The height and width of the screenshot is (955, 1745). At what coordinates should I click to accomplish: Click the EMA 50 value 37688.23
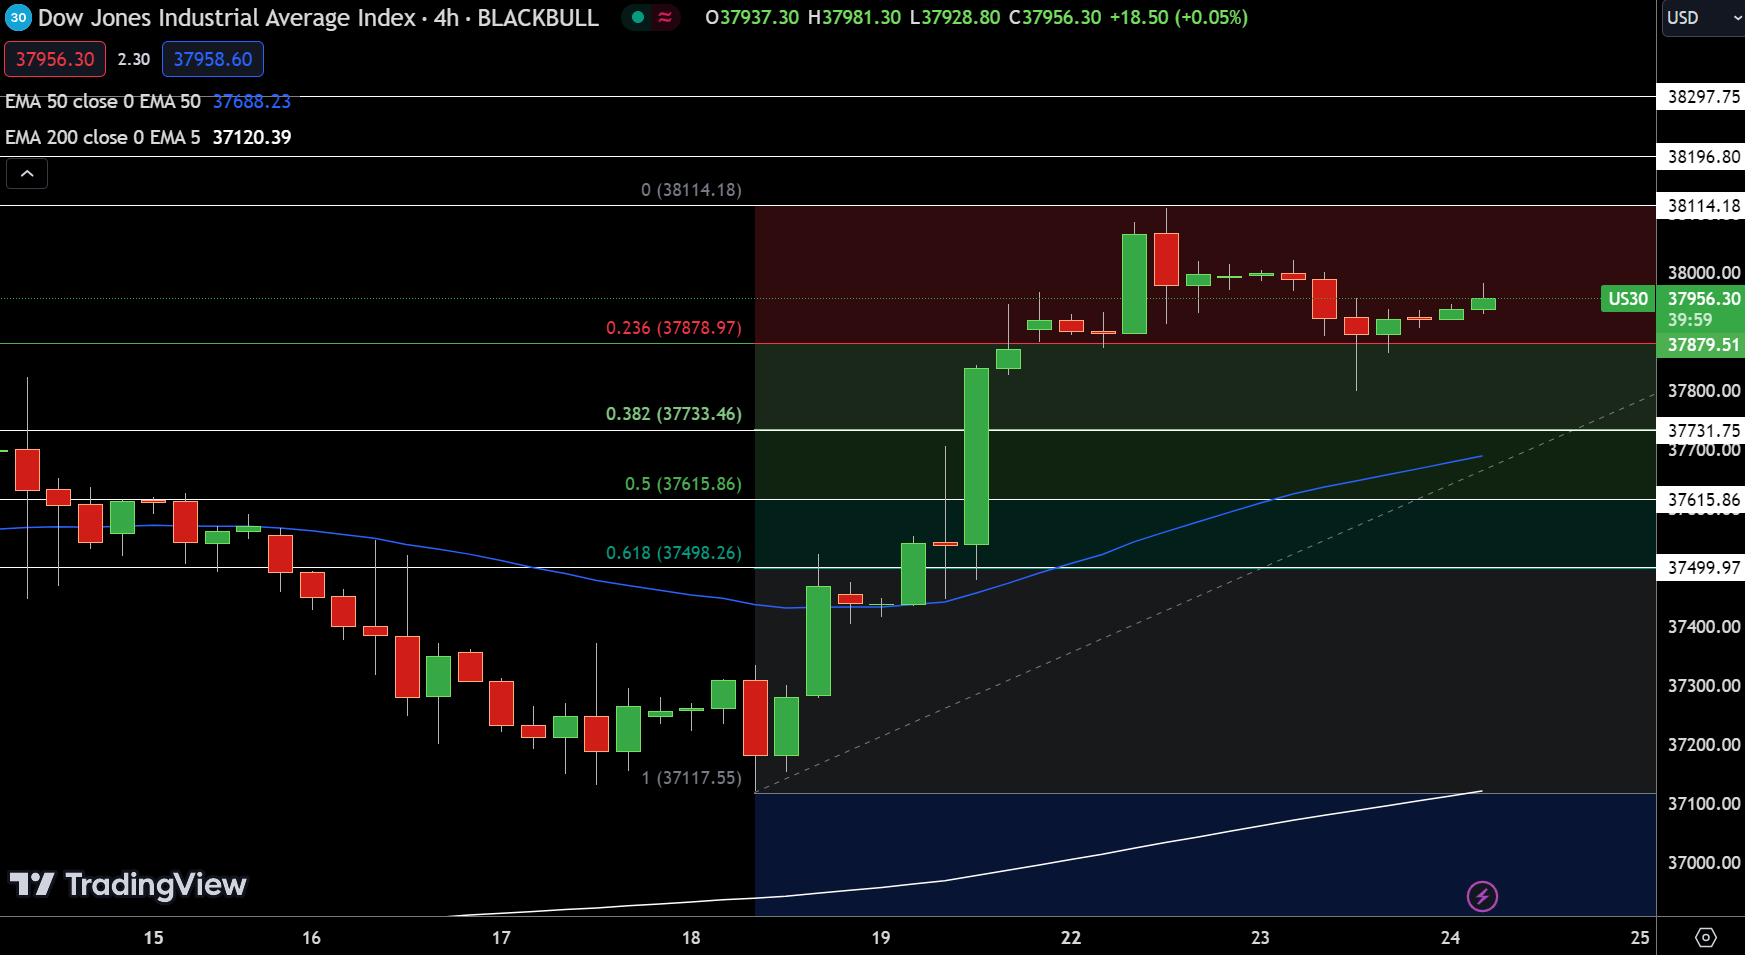[x=252, y=101]
